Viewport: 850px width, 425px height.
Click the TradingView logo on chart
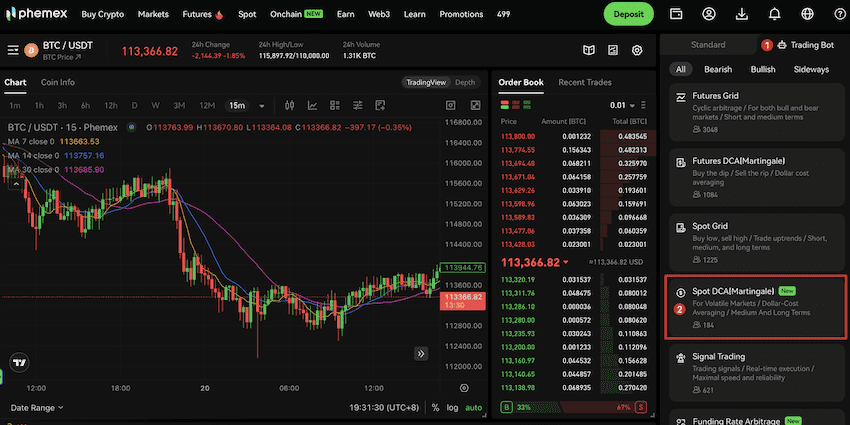tap(20, 363)
